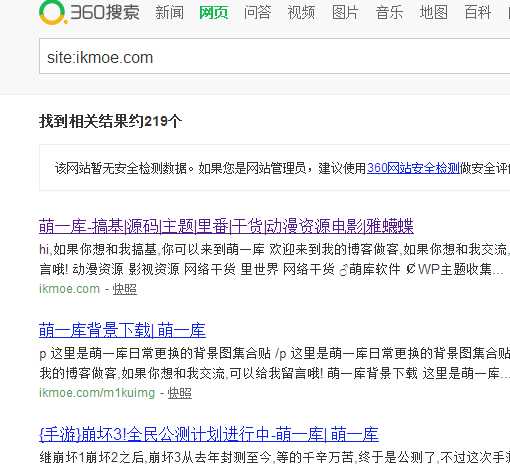This screenshot has width=510, height=465.
Task: Open the 新闻 search tab
Action: (x=169, y=13)
